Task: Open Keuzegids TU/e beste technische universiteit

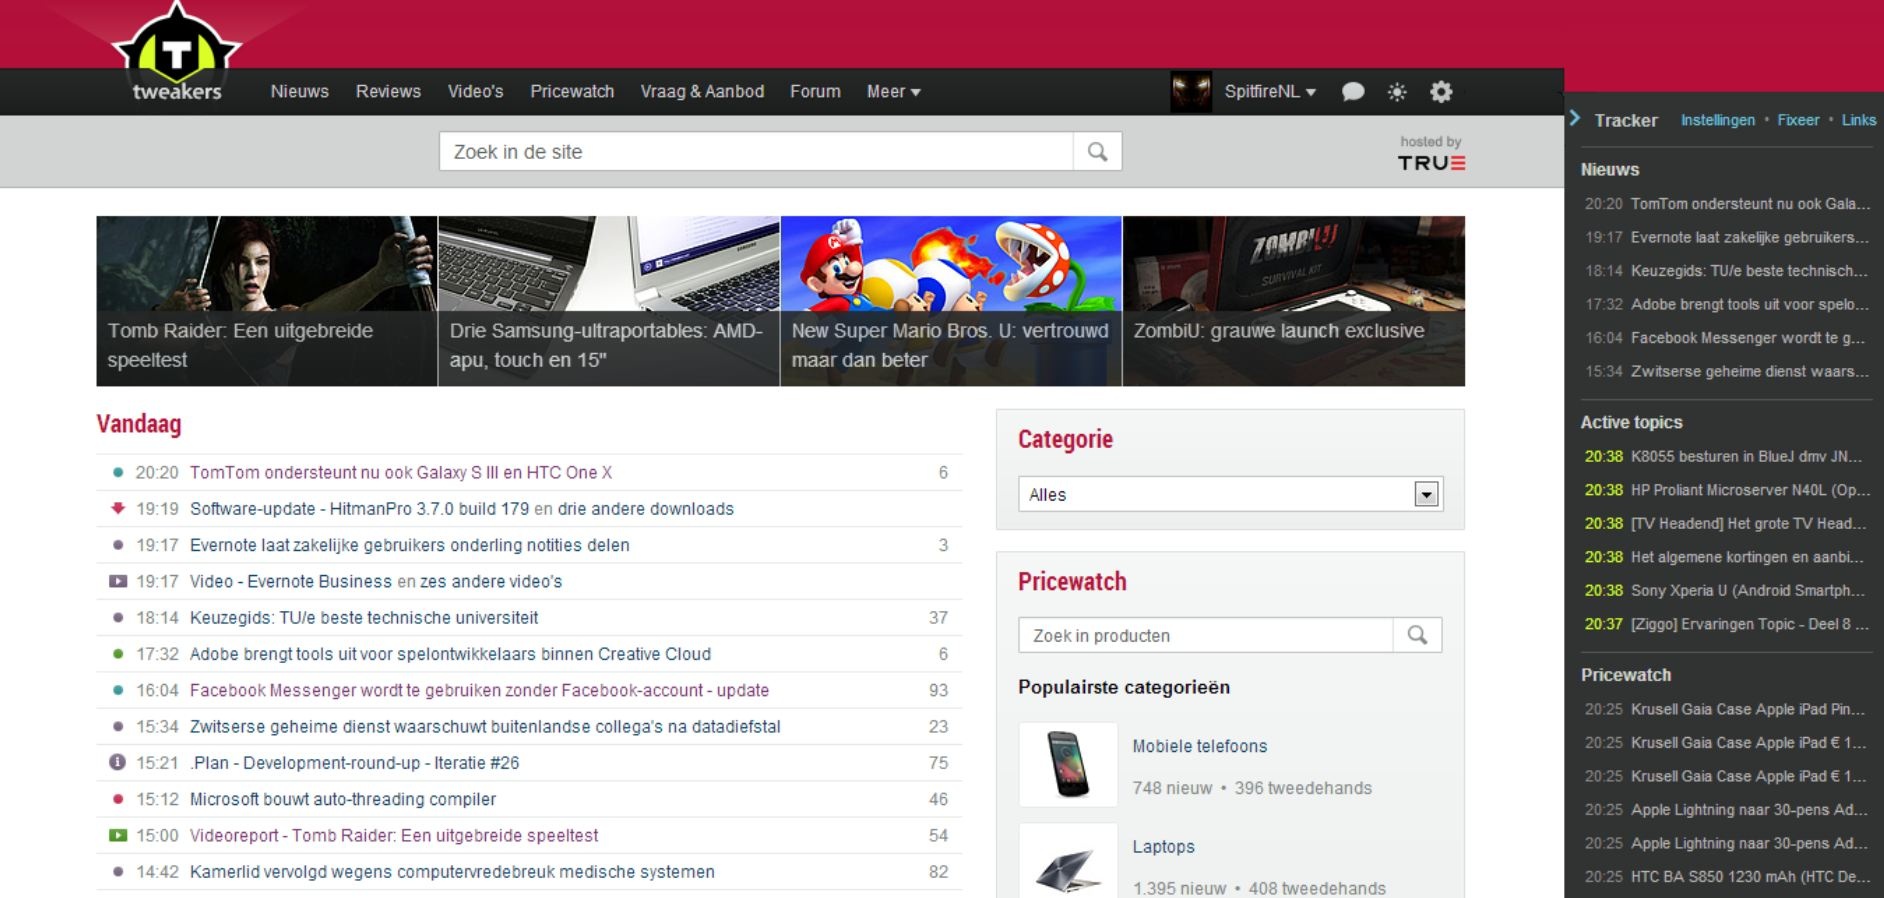Action: coord(364,617)
